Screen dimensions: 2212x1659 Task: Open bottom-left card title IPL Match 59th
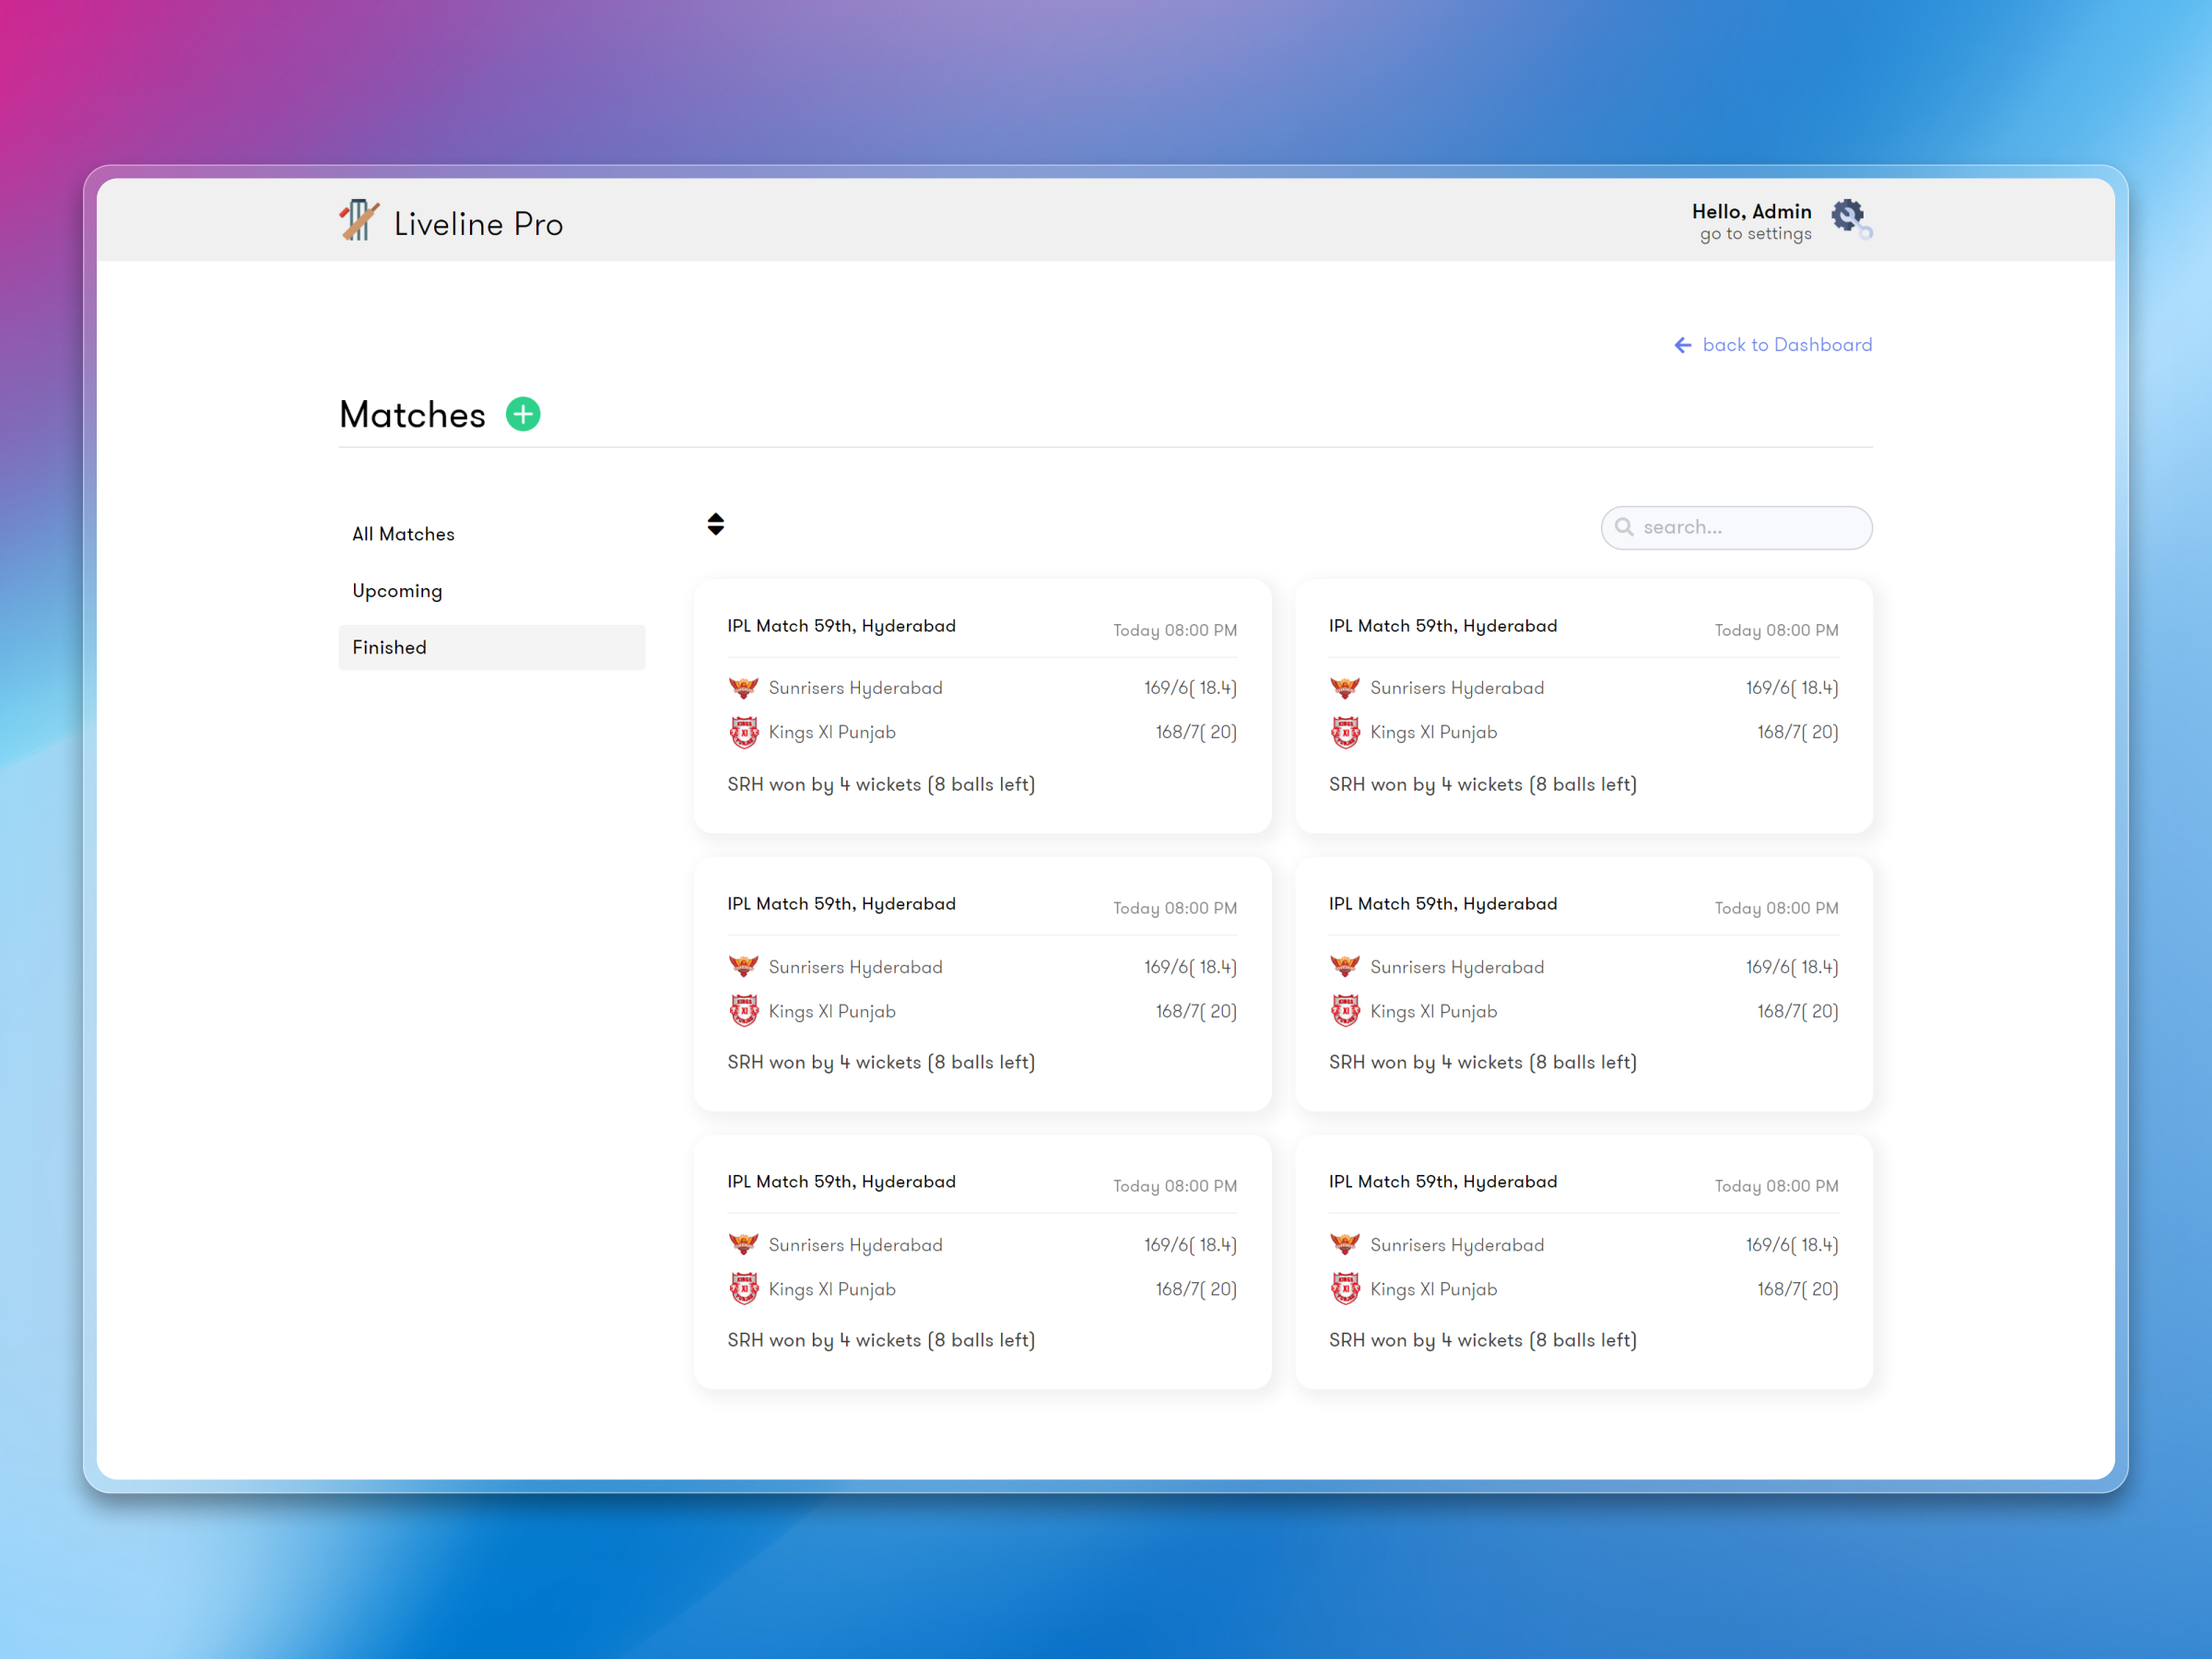click(841, 1182)
